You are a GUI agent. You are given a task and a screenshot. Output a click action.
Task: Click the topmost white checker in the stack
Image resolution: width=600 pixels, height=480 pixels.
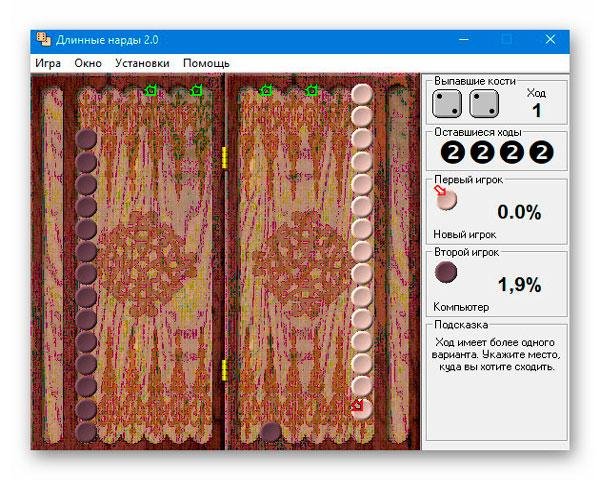[362, 95]
